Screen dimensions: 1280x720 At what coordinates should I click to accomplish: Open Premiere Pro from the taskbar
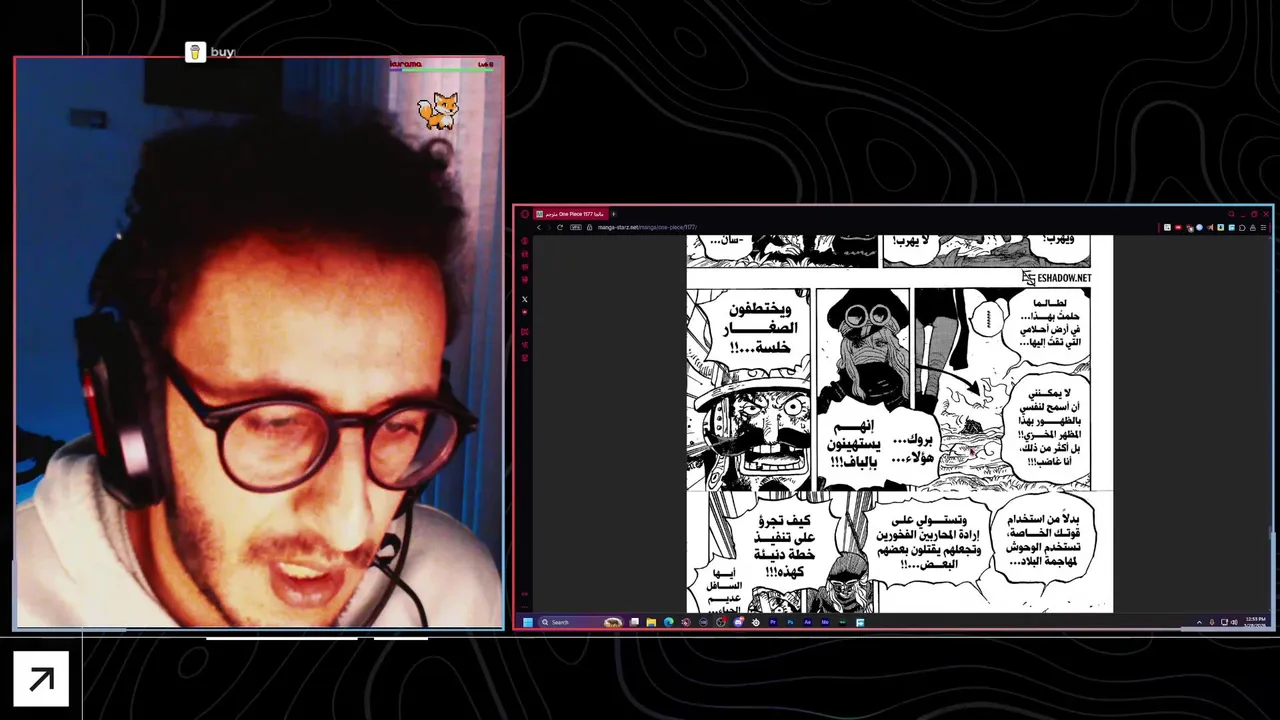click(773, 622)
